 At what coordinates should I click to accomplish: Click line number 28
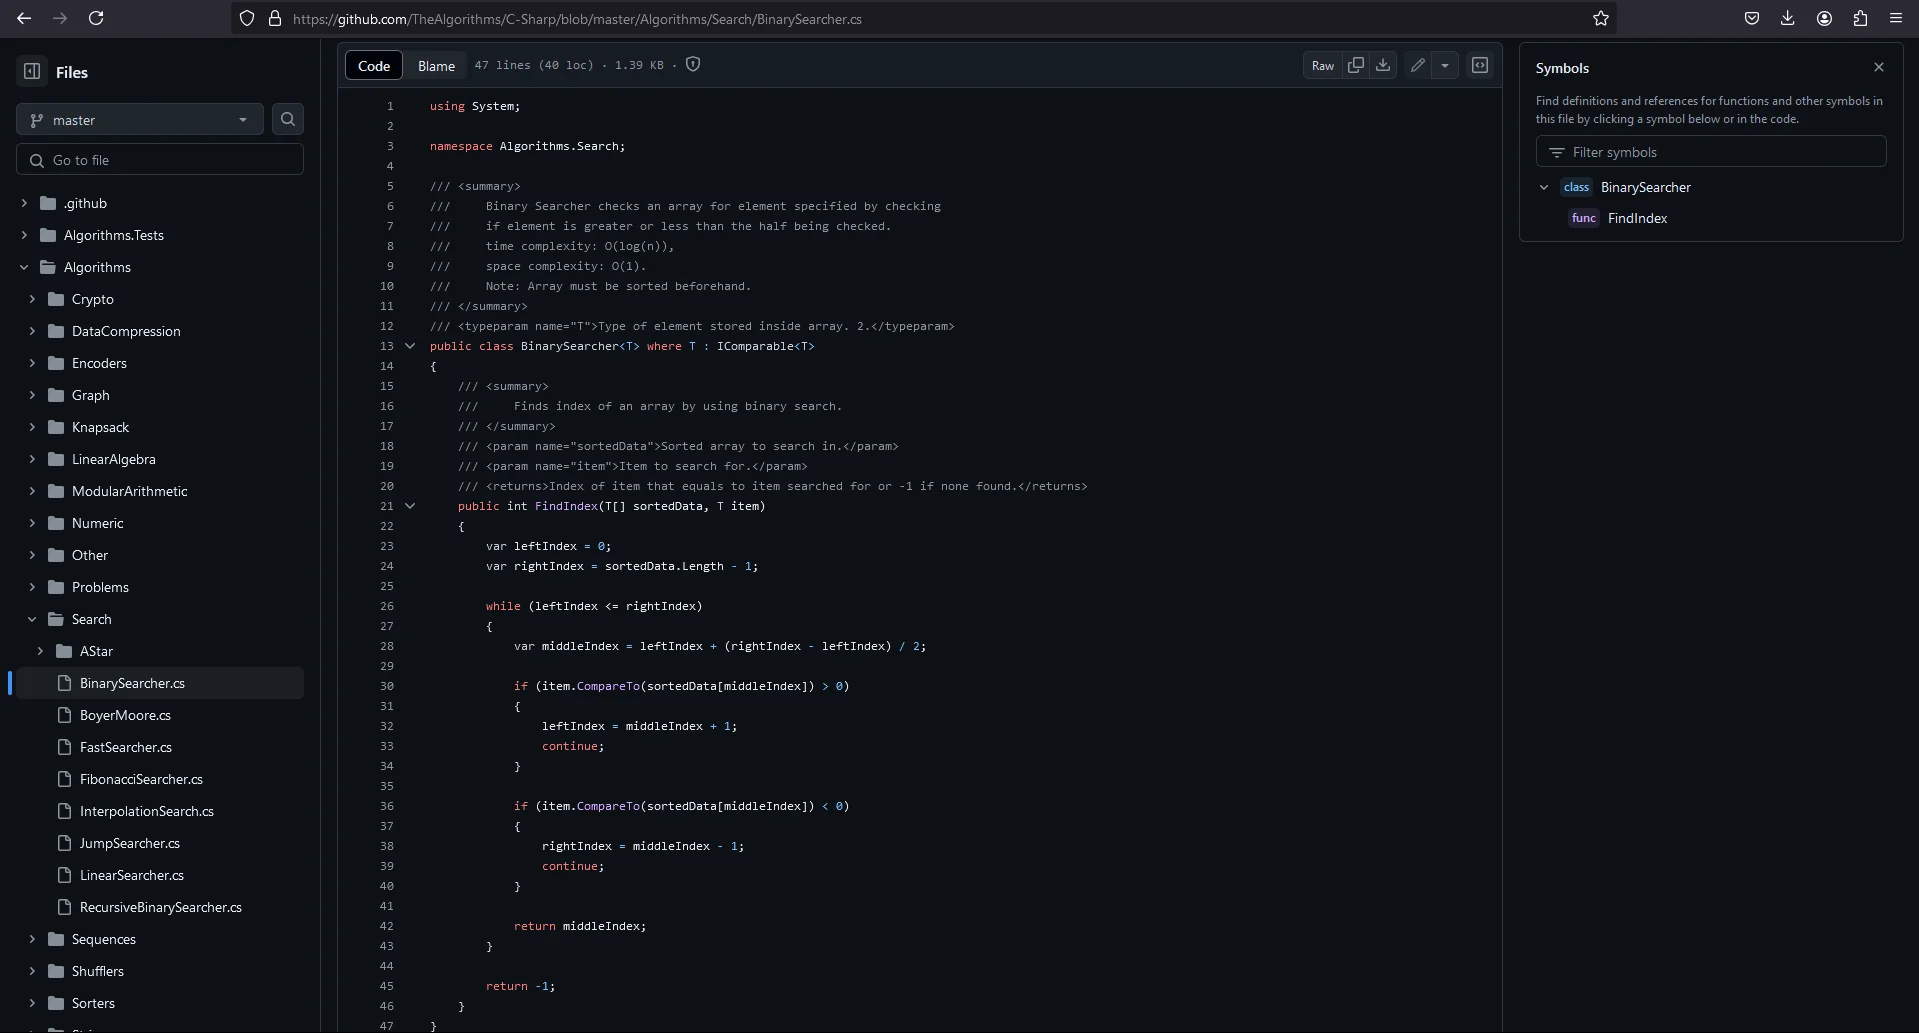pyautogui.click(x=387, y=646)
